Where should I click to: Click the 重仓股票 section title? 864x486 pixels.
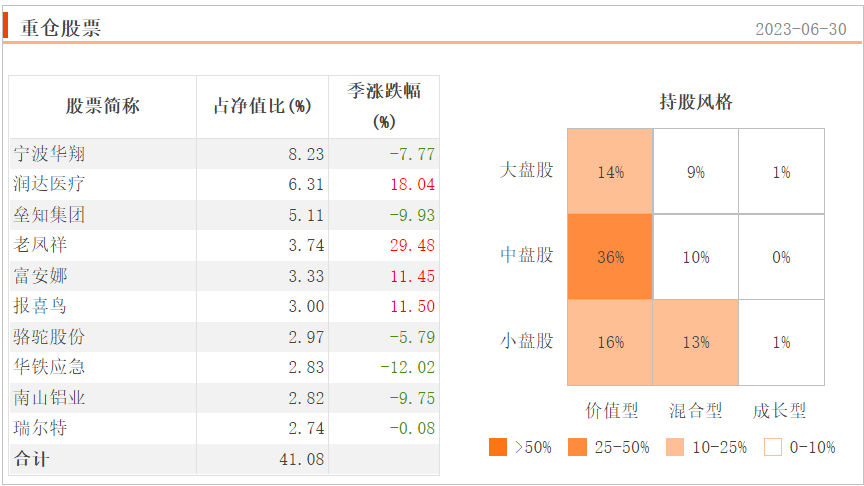coord(61,28)
